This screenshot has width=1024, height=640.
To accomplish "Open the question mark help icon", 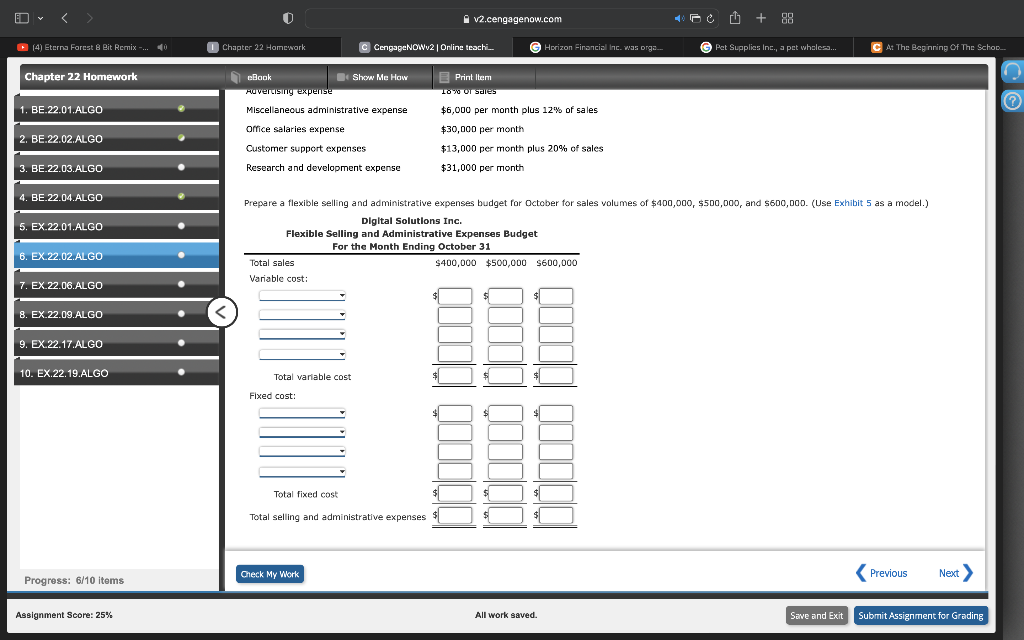I will pos(1012,101).
